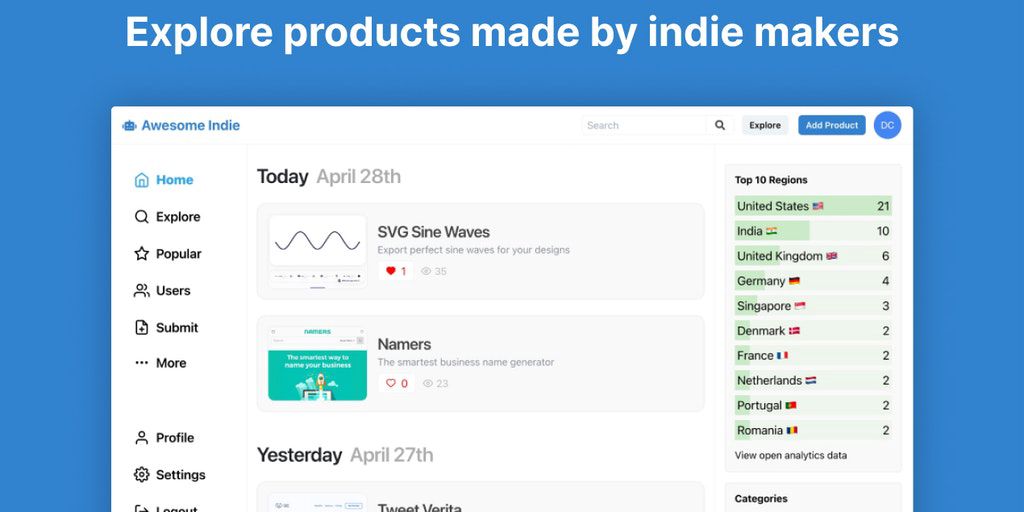Click View open analytics data link

pos(791,455)
